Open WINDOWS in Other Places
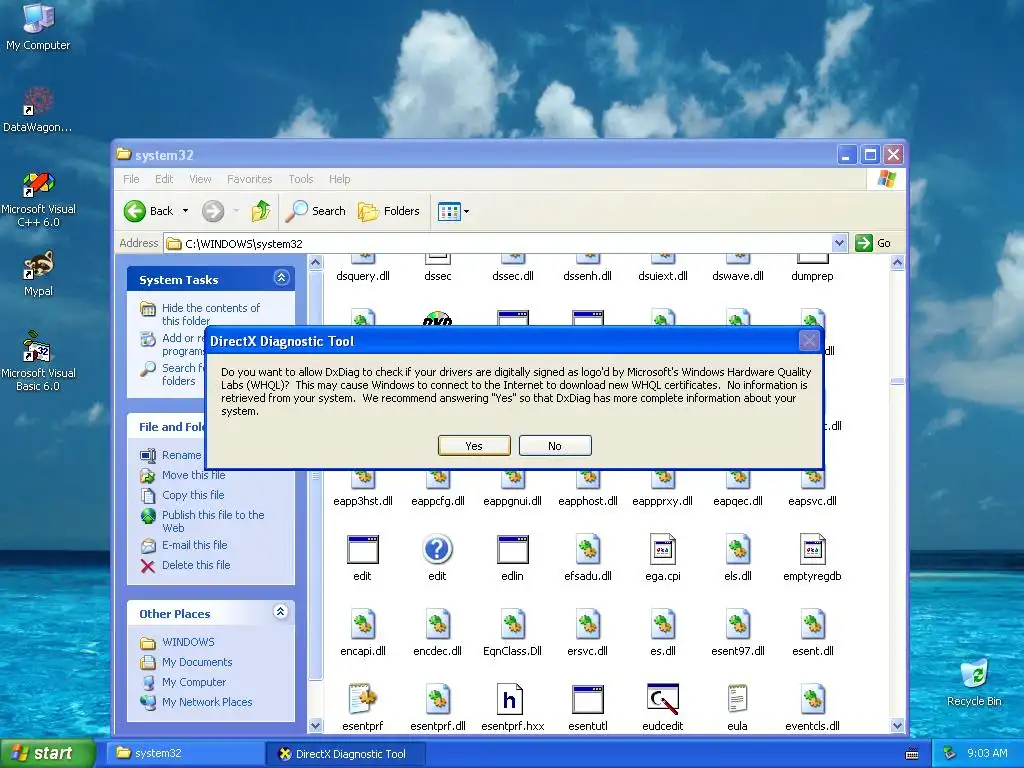The image size is (1024, 768). pos(188,642)
